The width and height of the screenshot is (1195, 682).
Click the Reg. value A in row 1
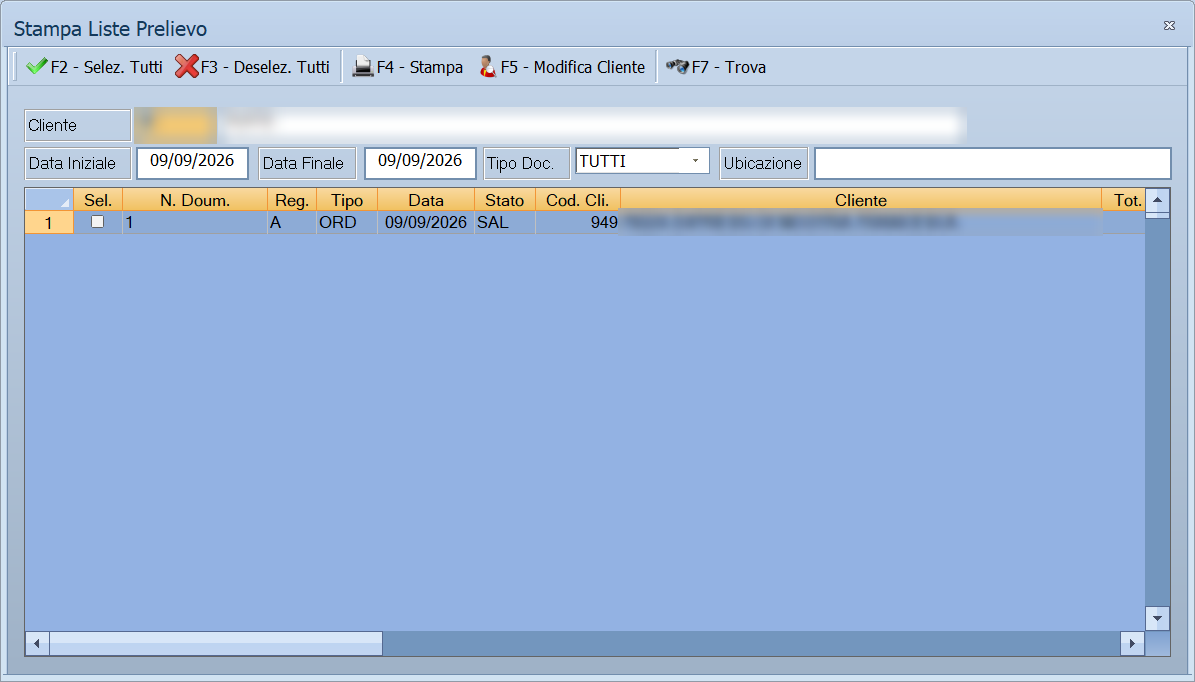292,223
